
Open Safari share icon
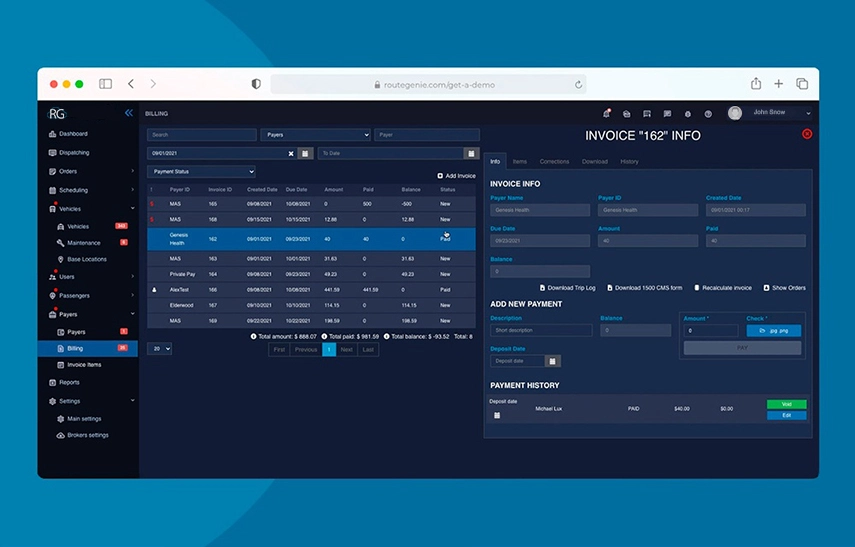tap(756, 83)
